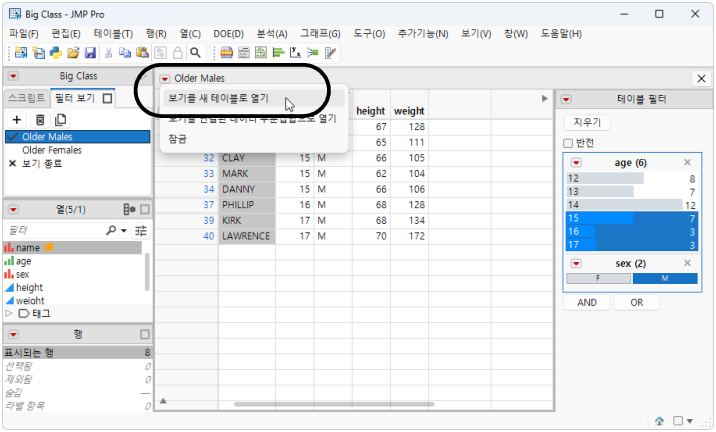Add a new filter view with plus
Image resolution: width=716 pixels, height=432 pixels.
(x=17, y=120)
